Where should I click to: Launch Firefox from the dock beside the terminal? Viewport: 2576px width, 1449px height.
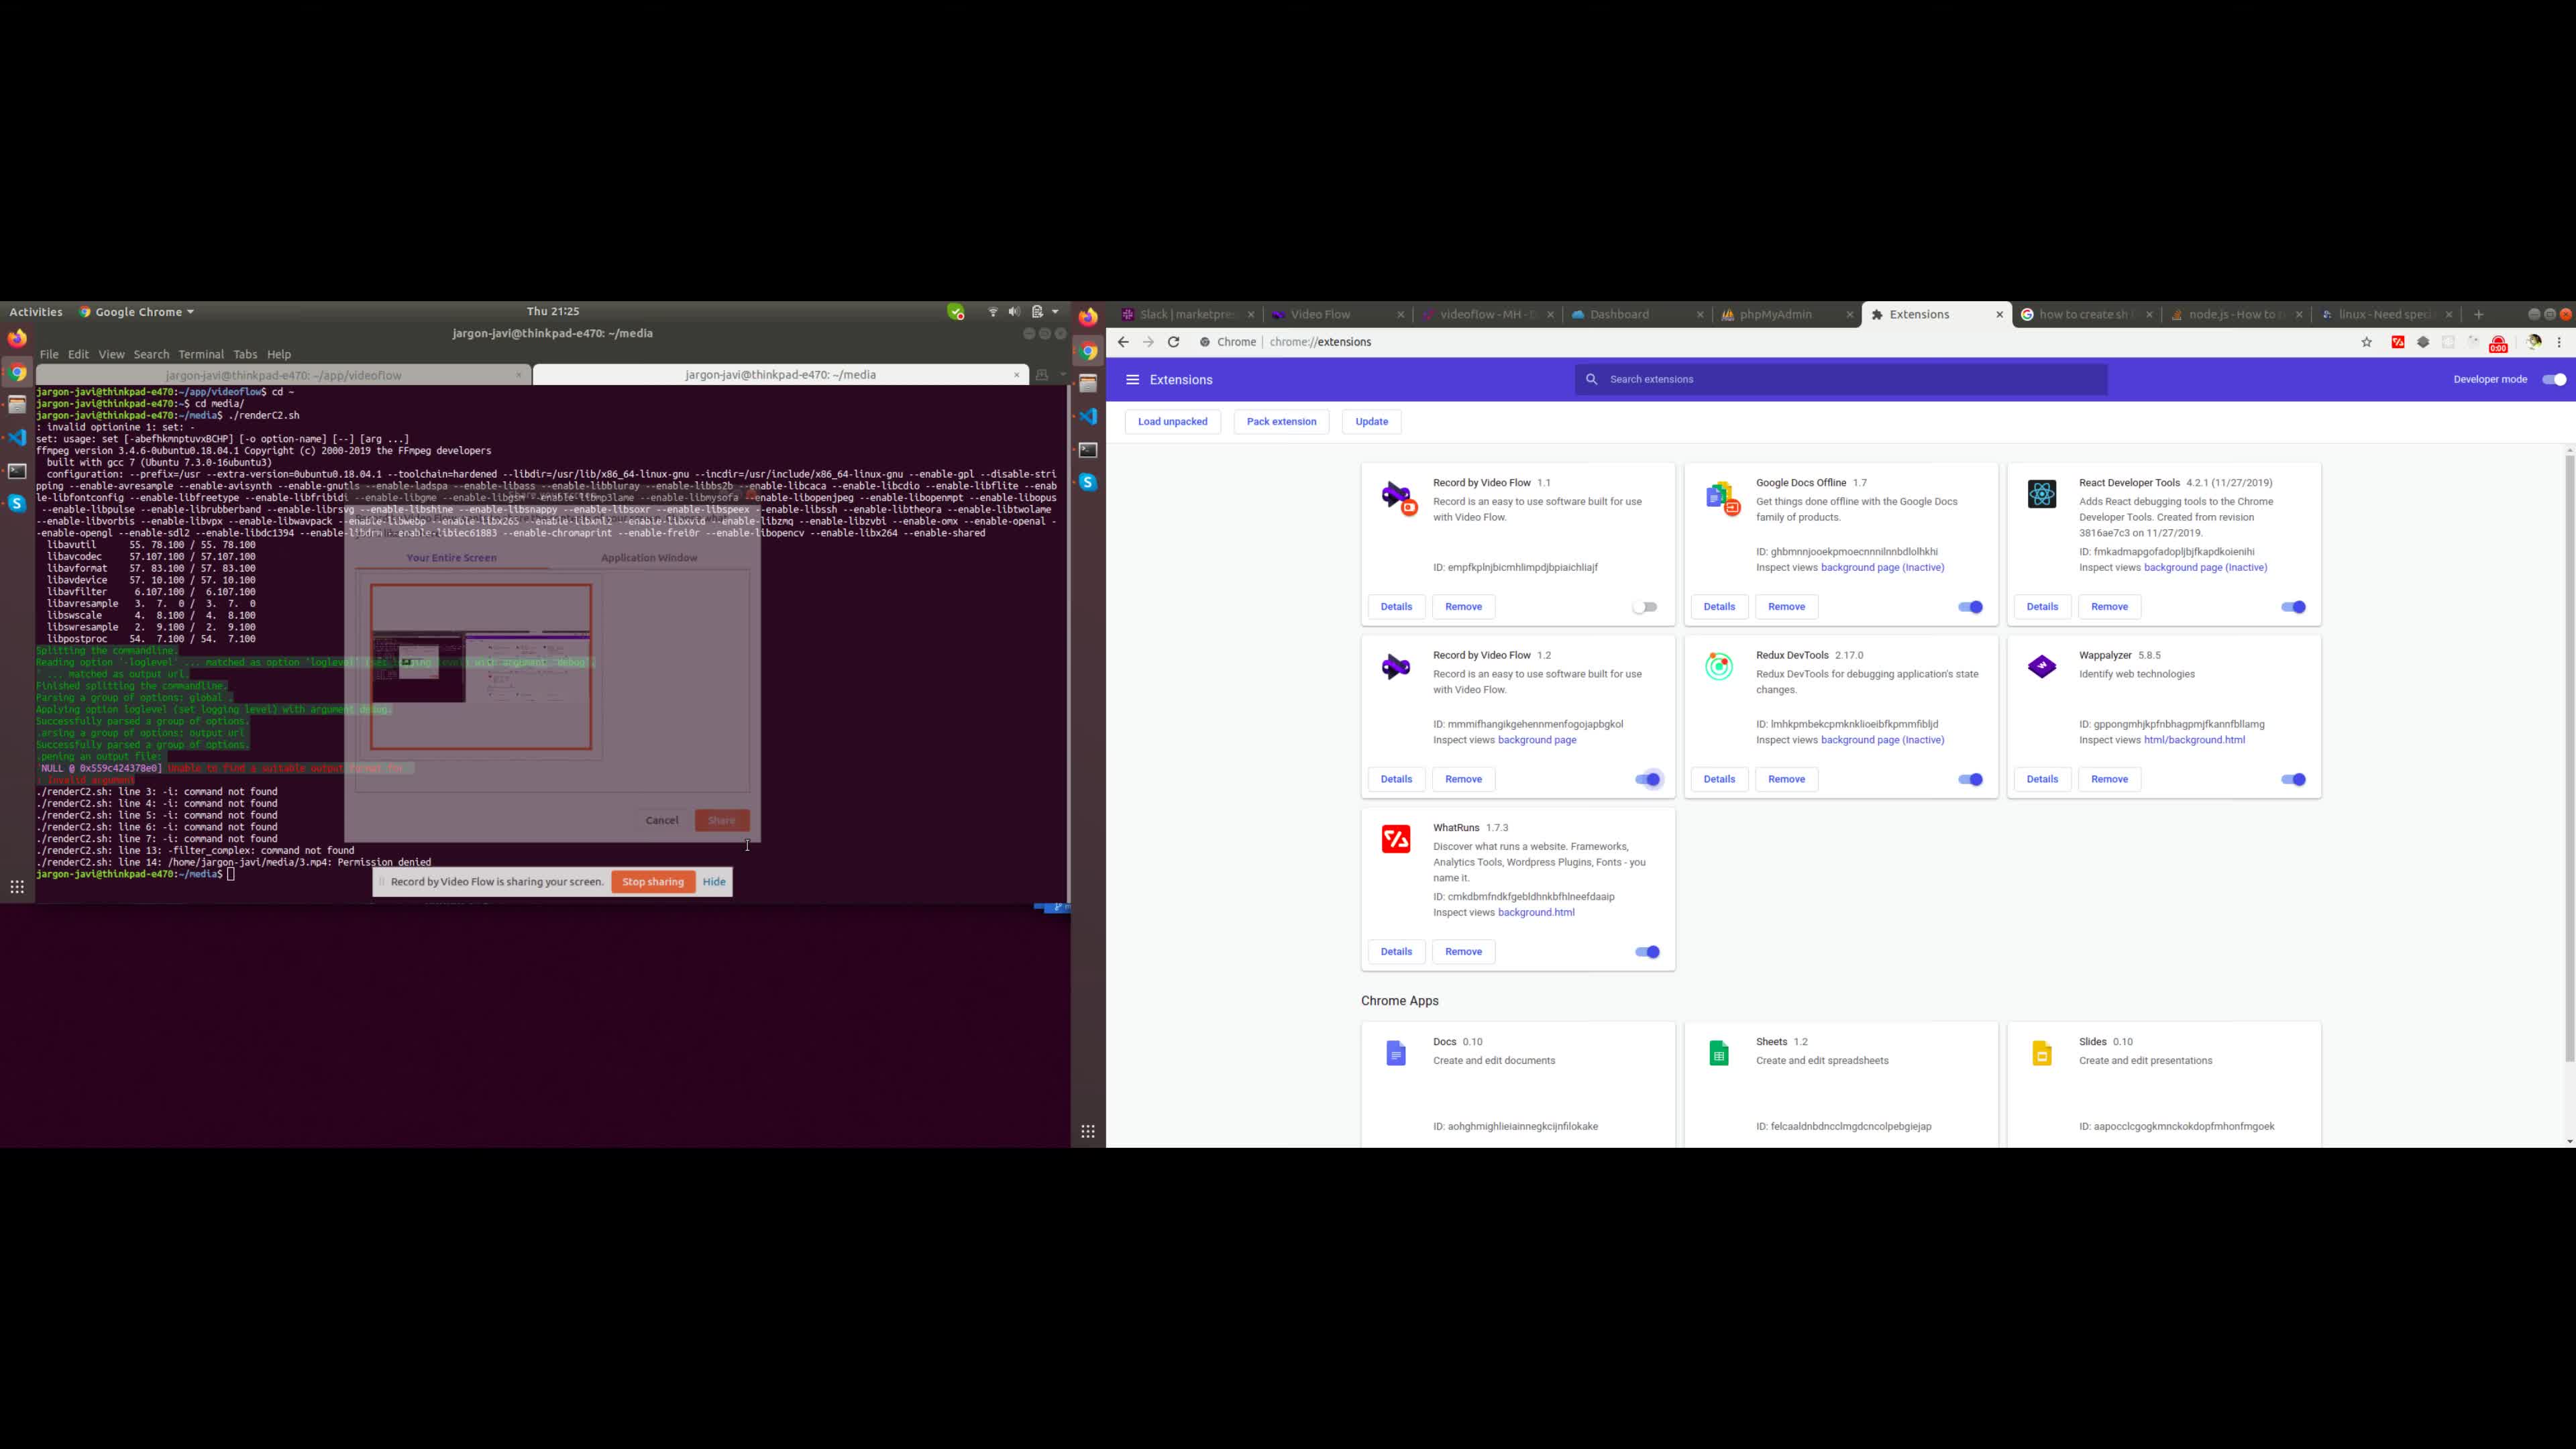17,339
